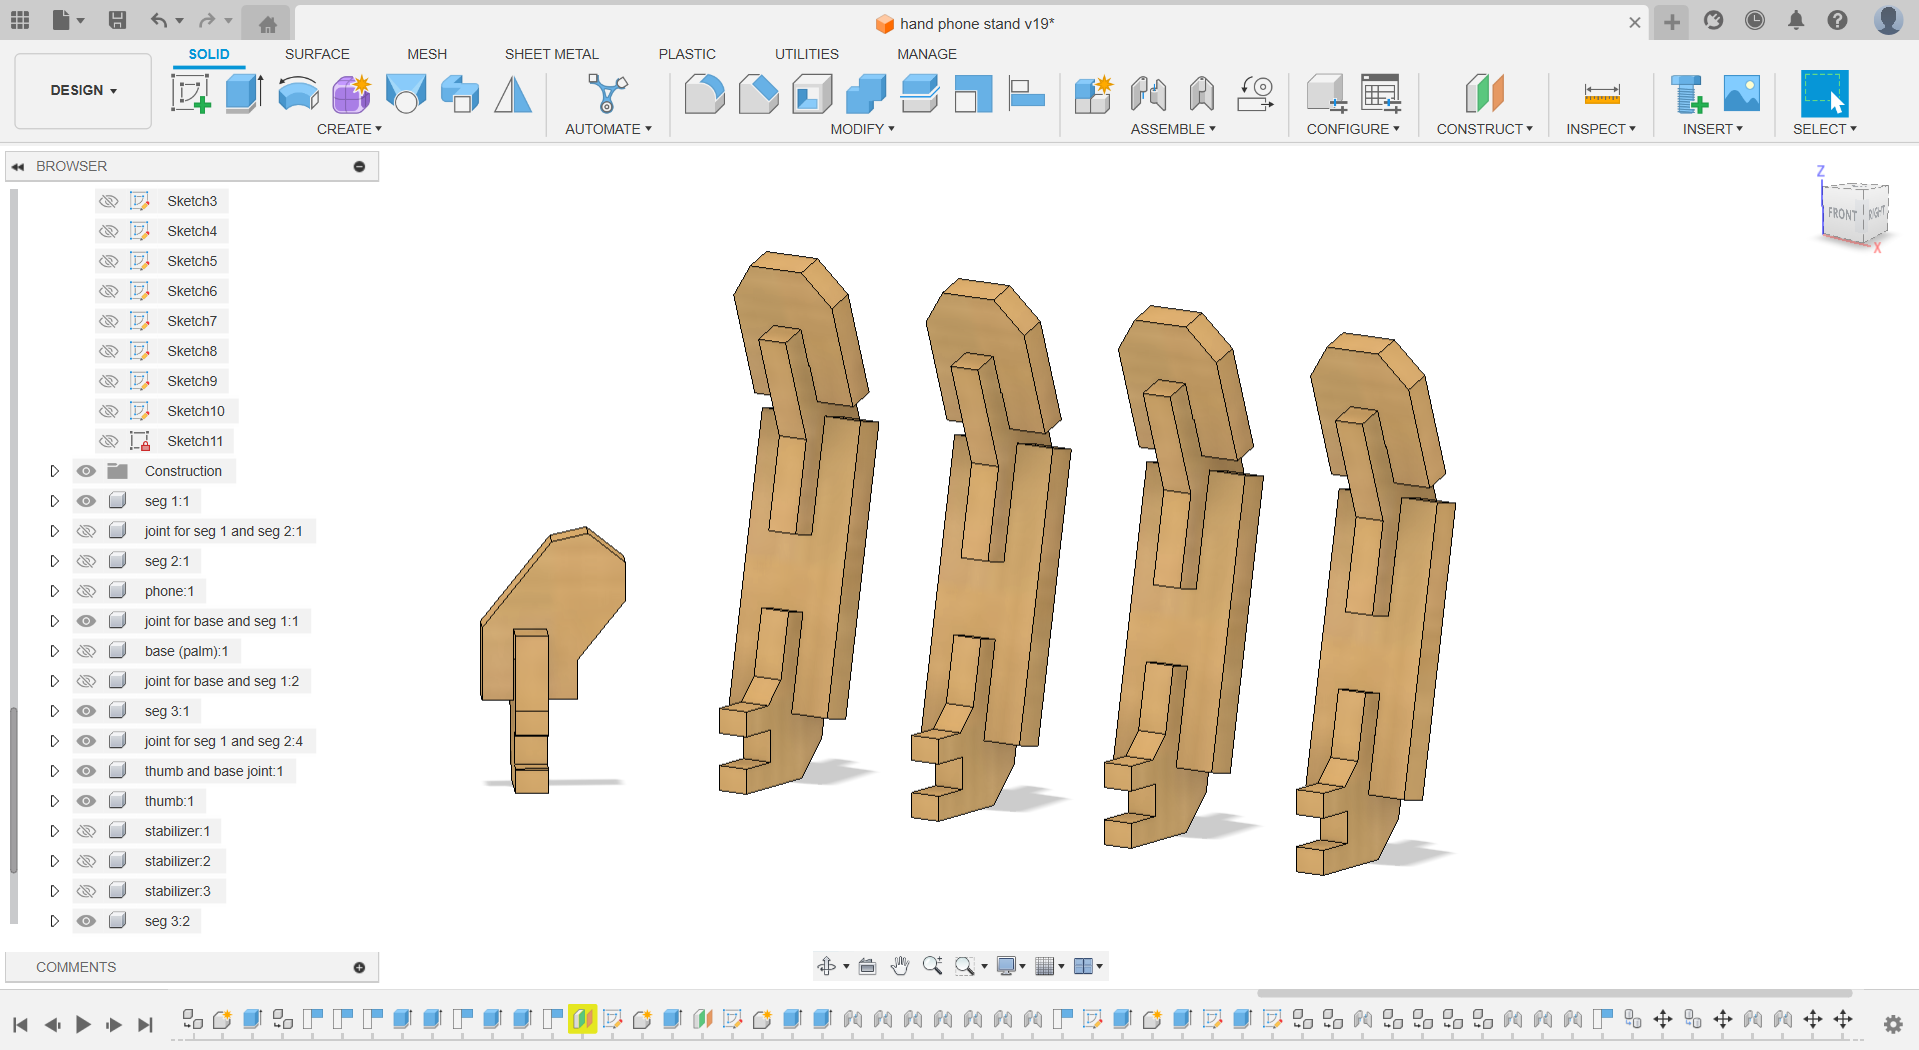Select the Hole tool
This screenshot has width=1919, height=1050.
tap(406, 94)
